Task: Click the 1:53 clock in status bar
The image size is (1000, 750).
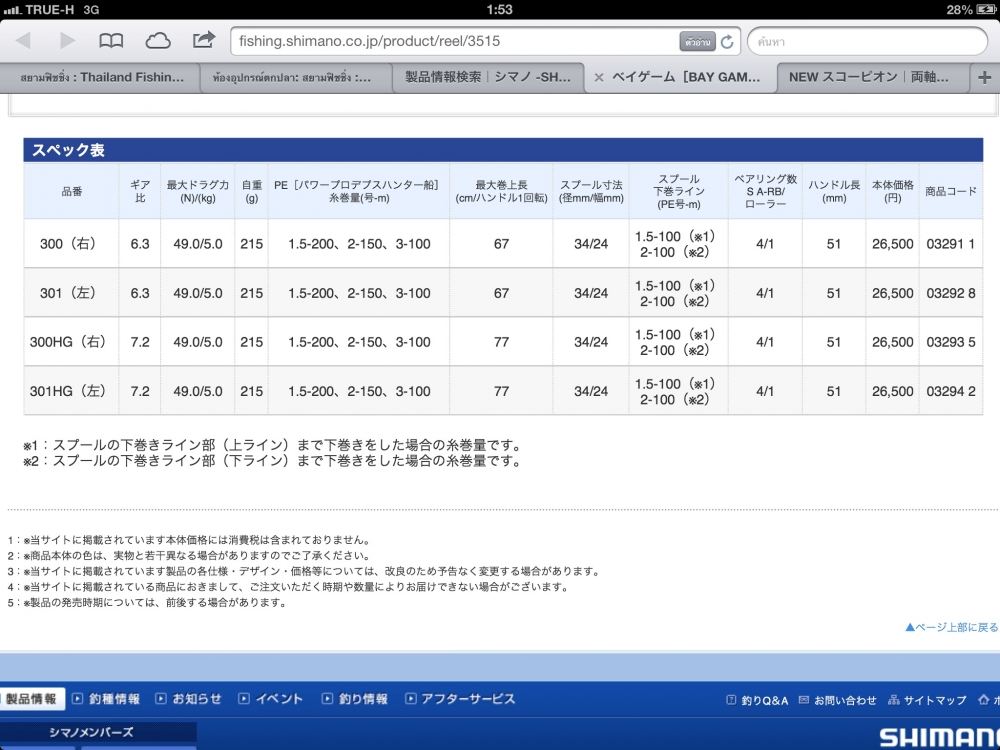Action: [499, 10]
